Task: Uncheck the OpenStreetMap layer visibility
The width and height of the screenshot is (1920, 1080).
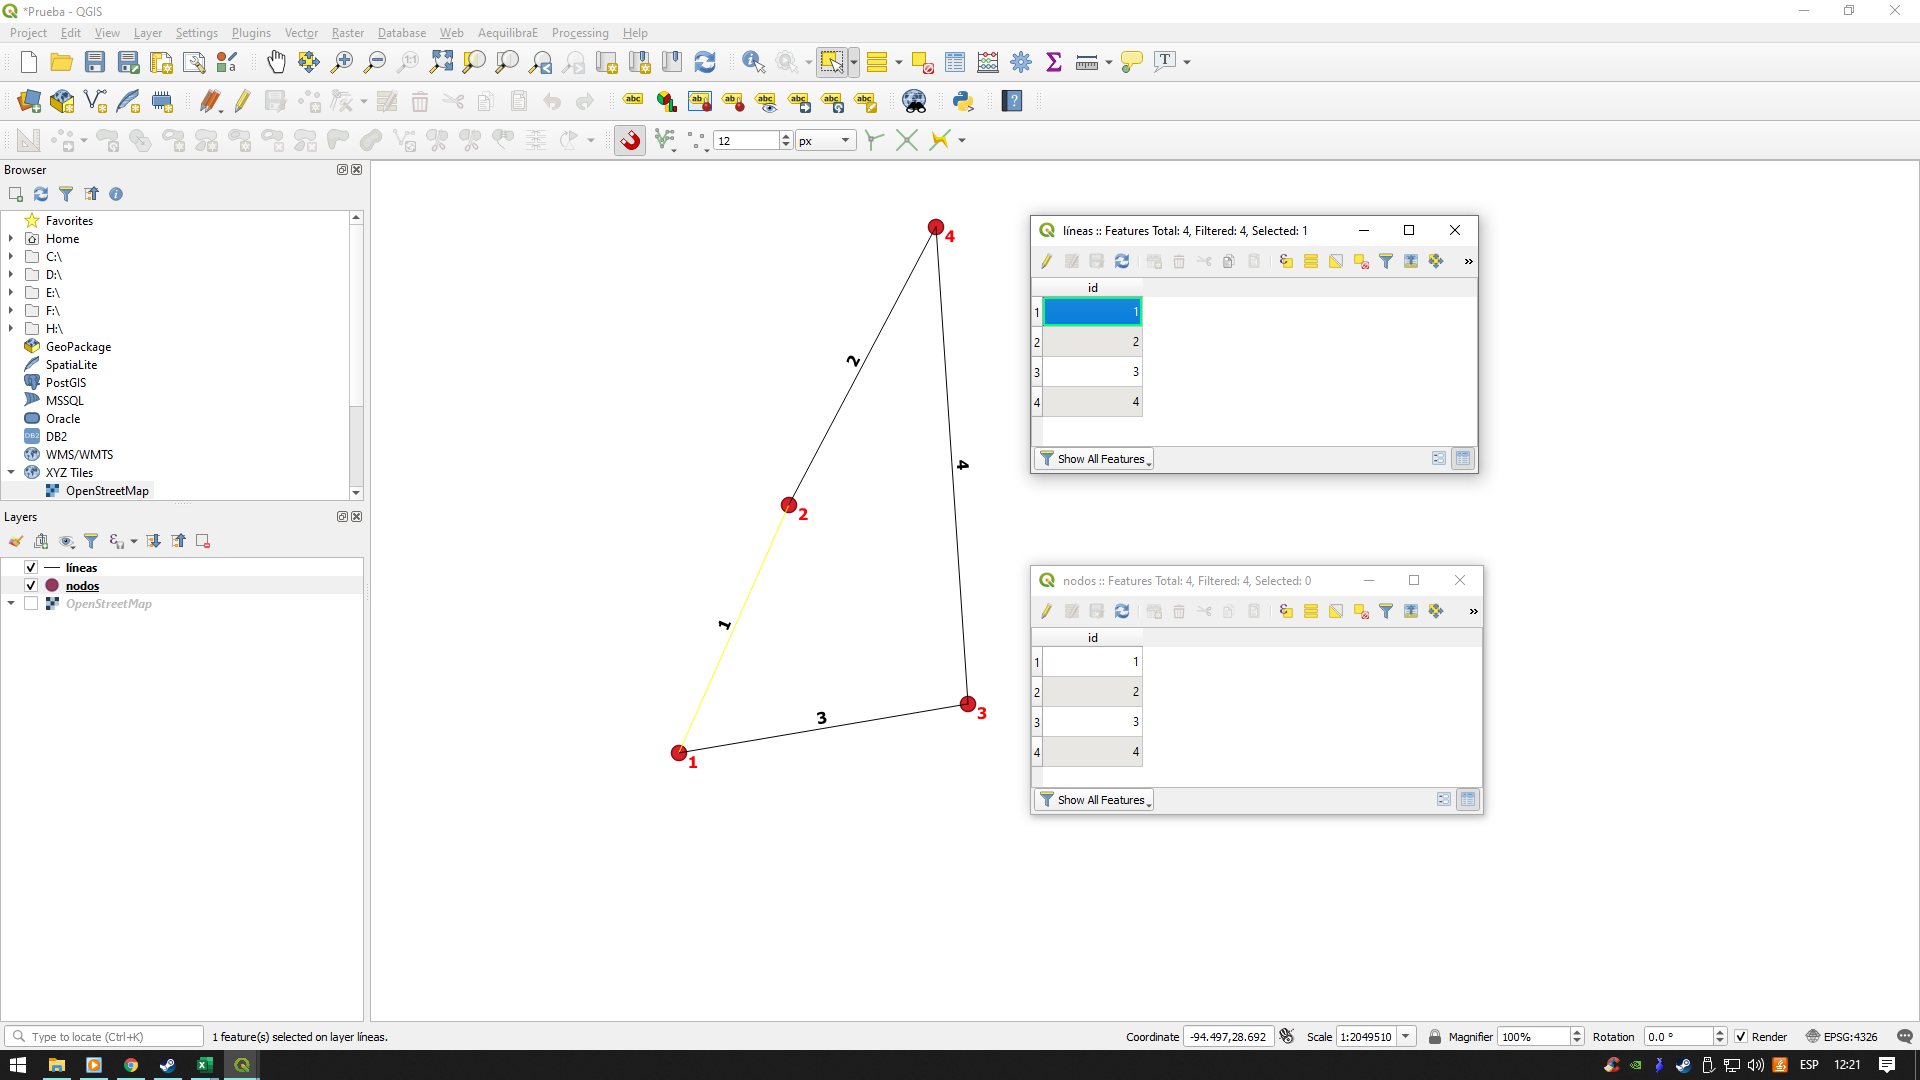Action: [x=31, y=603]
